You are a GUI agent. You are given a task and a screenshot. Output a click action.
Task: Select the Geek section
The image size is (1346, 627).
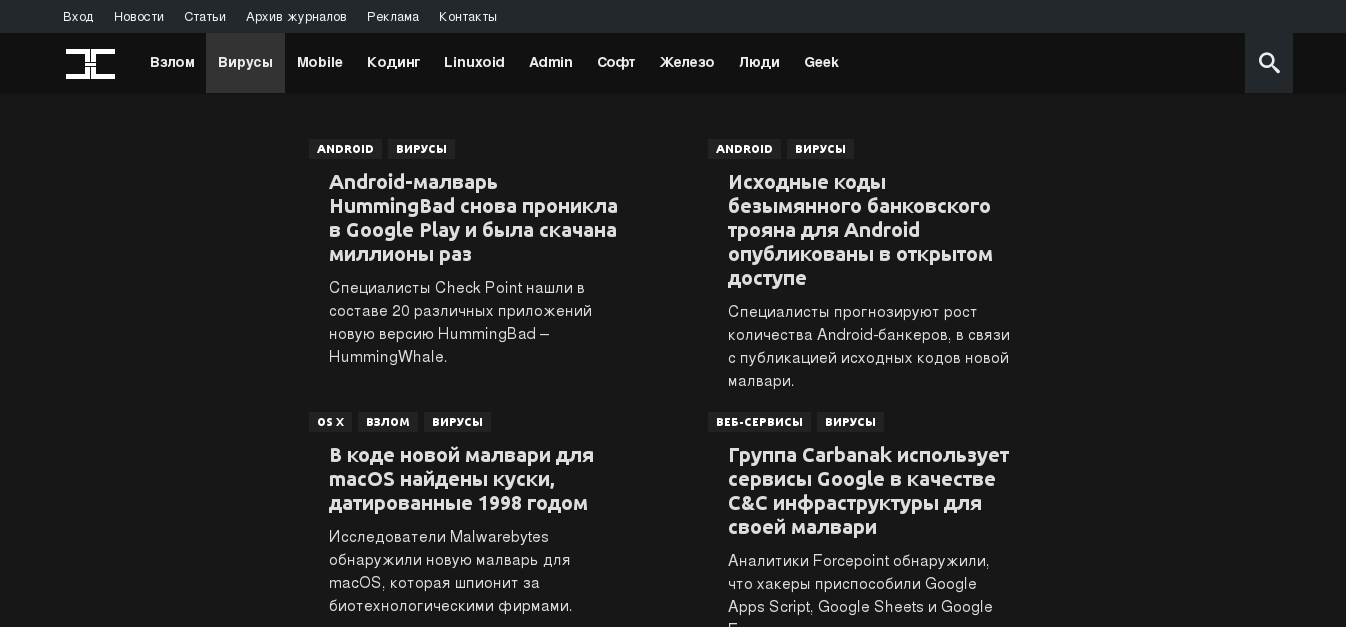821,62
